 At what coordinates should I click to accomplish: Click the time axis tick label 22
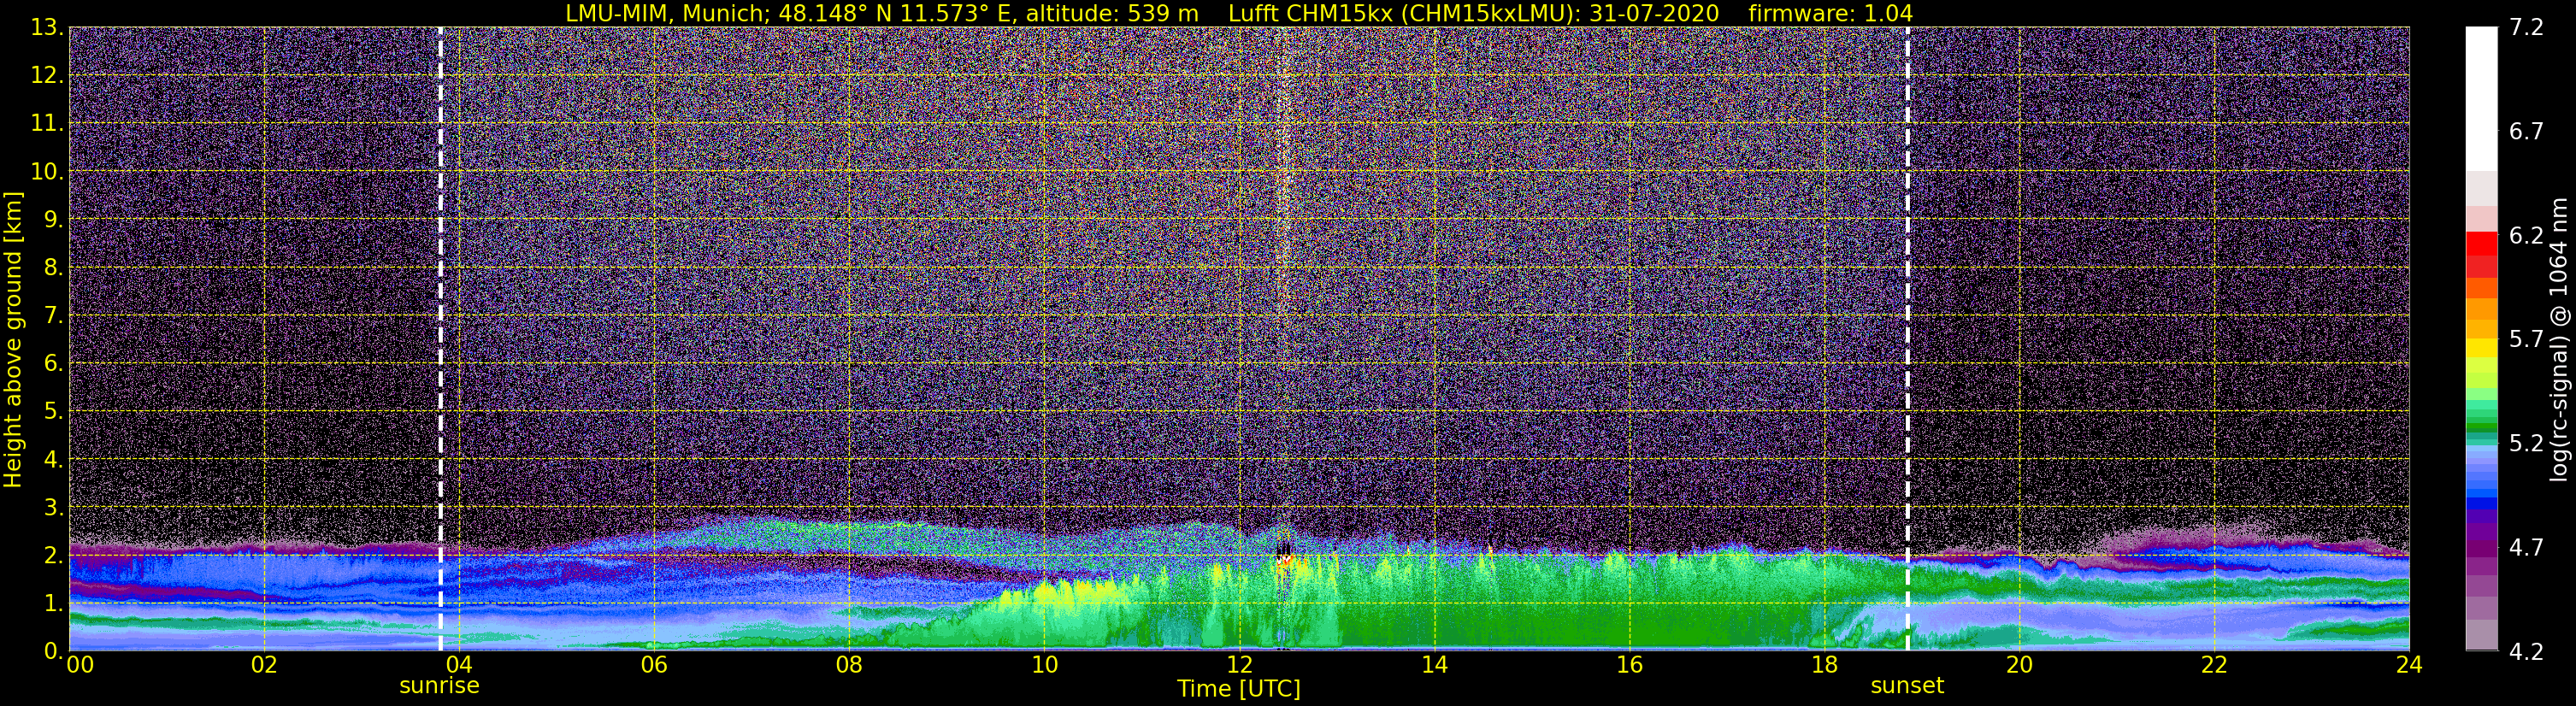pyautogui.click(x=2214, y=665)
